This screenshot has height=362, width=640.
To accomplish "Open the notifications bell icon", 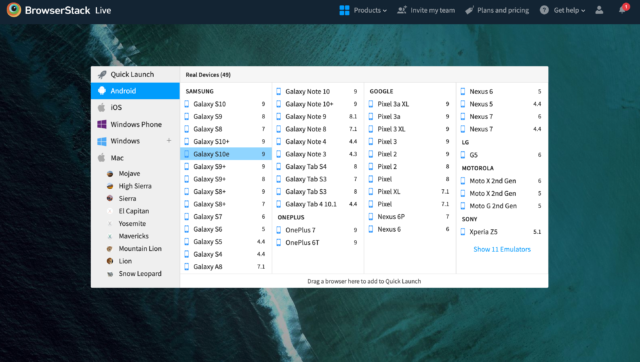I will [622, 9].
